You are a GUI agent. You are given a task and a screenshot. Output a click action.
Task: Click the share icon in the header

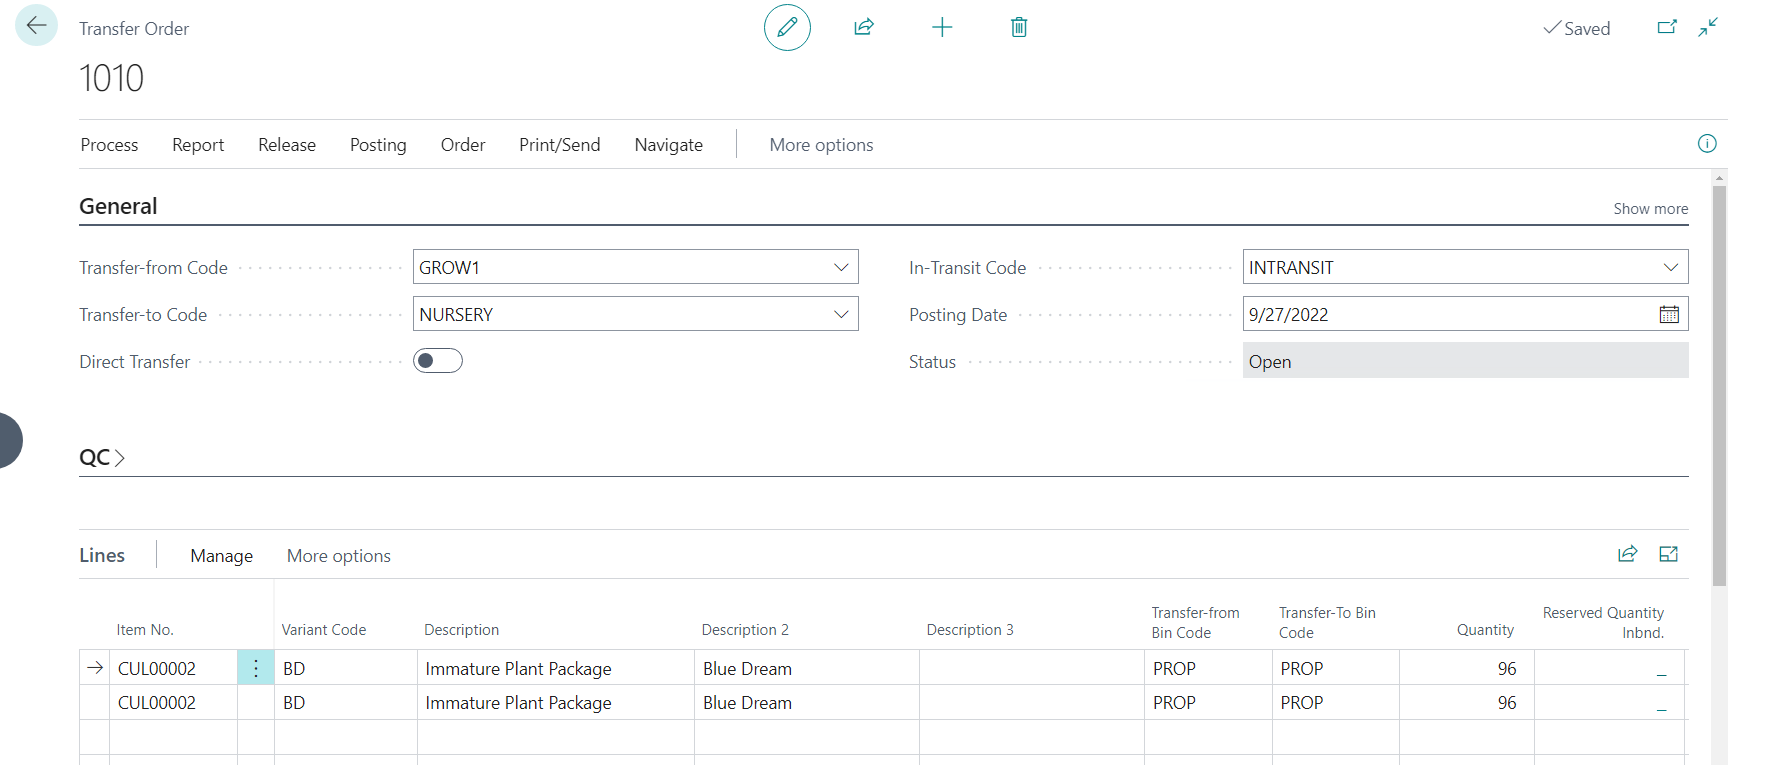[x=864, y=27]
